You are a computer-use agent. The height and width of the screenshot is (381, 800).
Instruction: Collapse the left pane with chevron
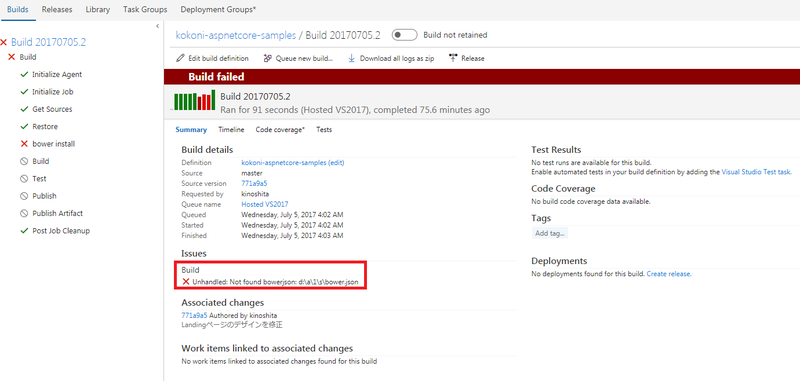tap(157, 26)
